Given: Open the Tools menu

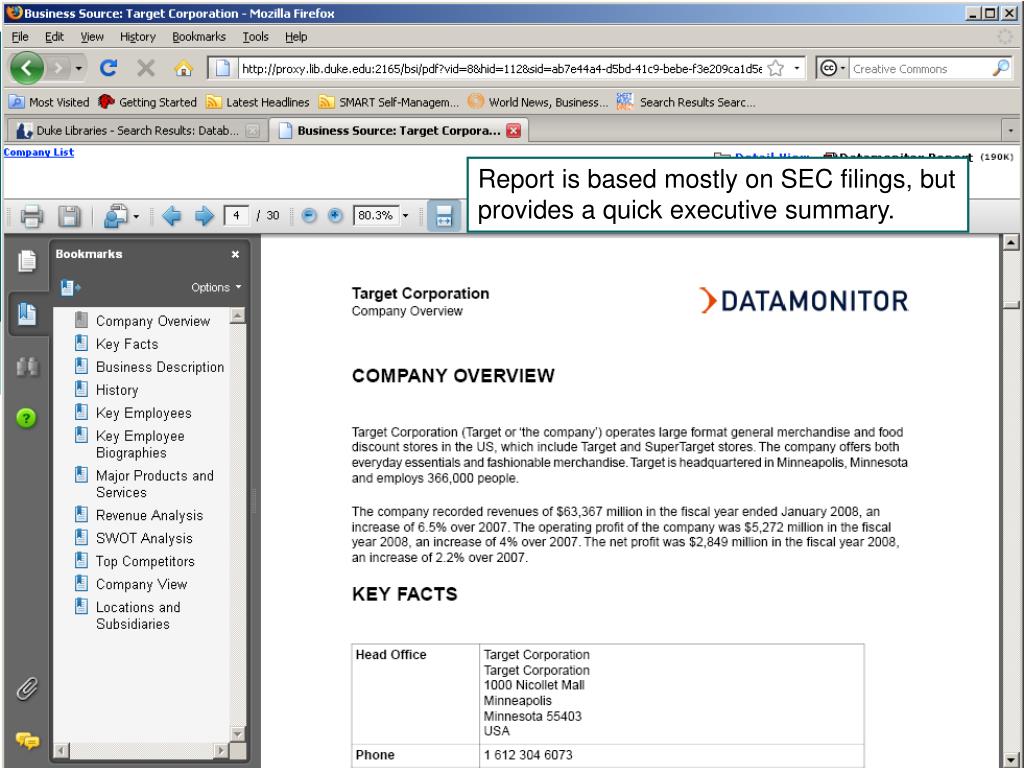Looking at the screenshot, I should pyautogui.click(x=255, y=37).
